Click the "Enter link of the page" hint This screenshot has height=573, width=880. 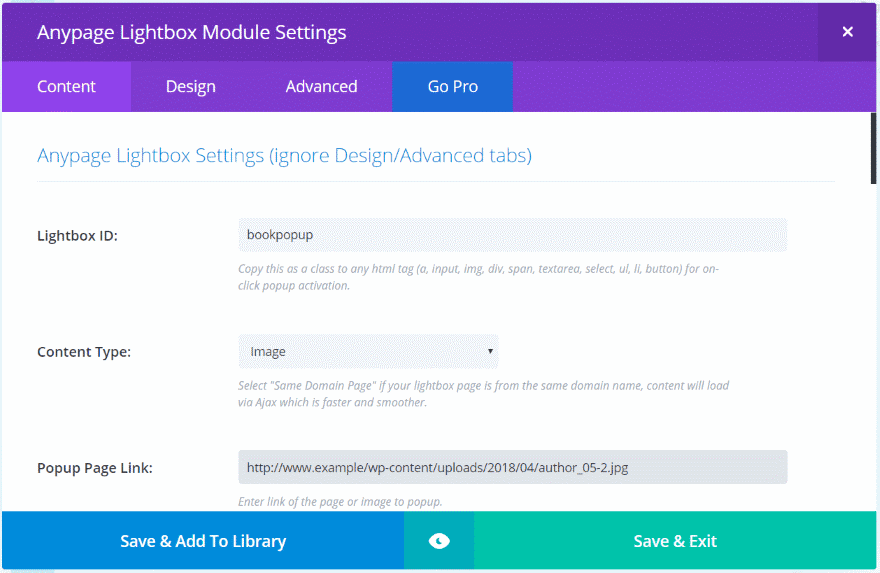click(340, 502)
